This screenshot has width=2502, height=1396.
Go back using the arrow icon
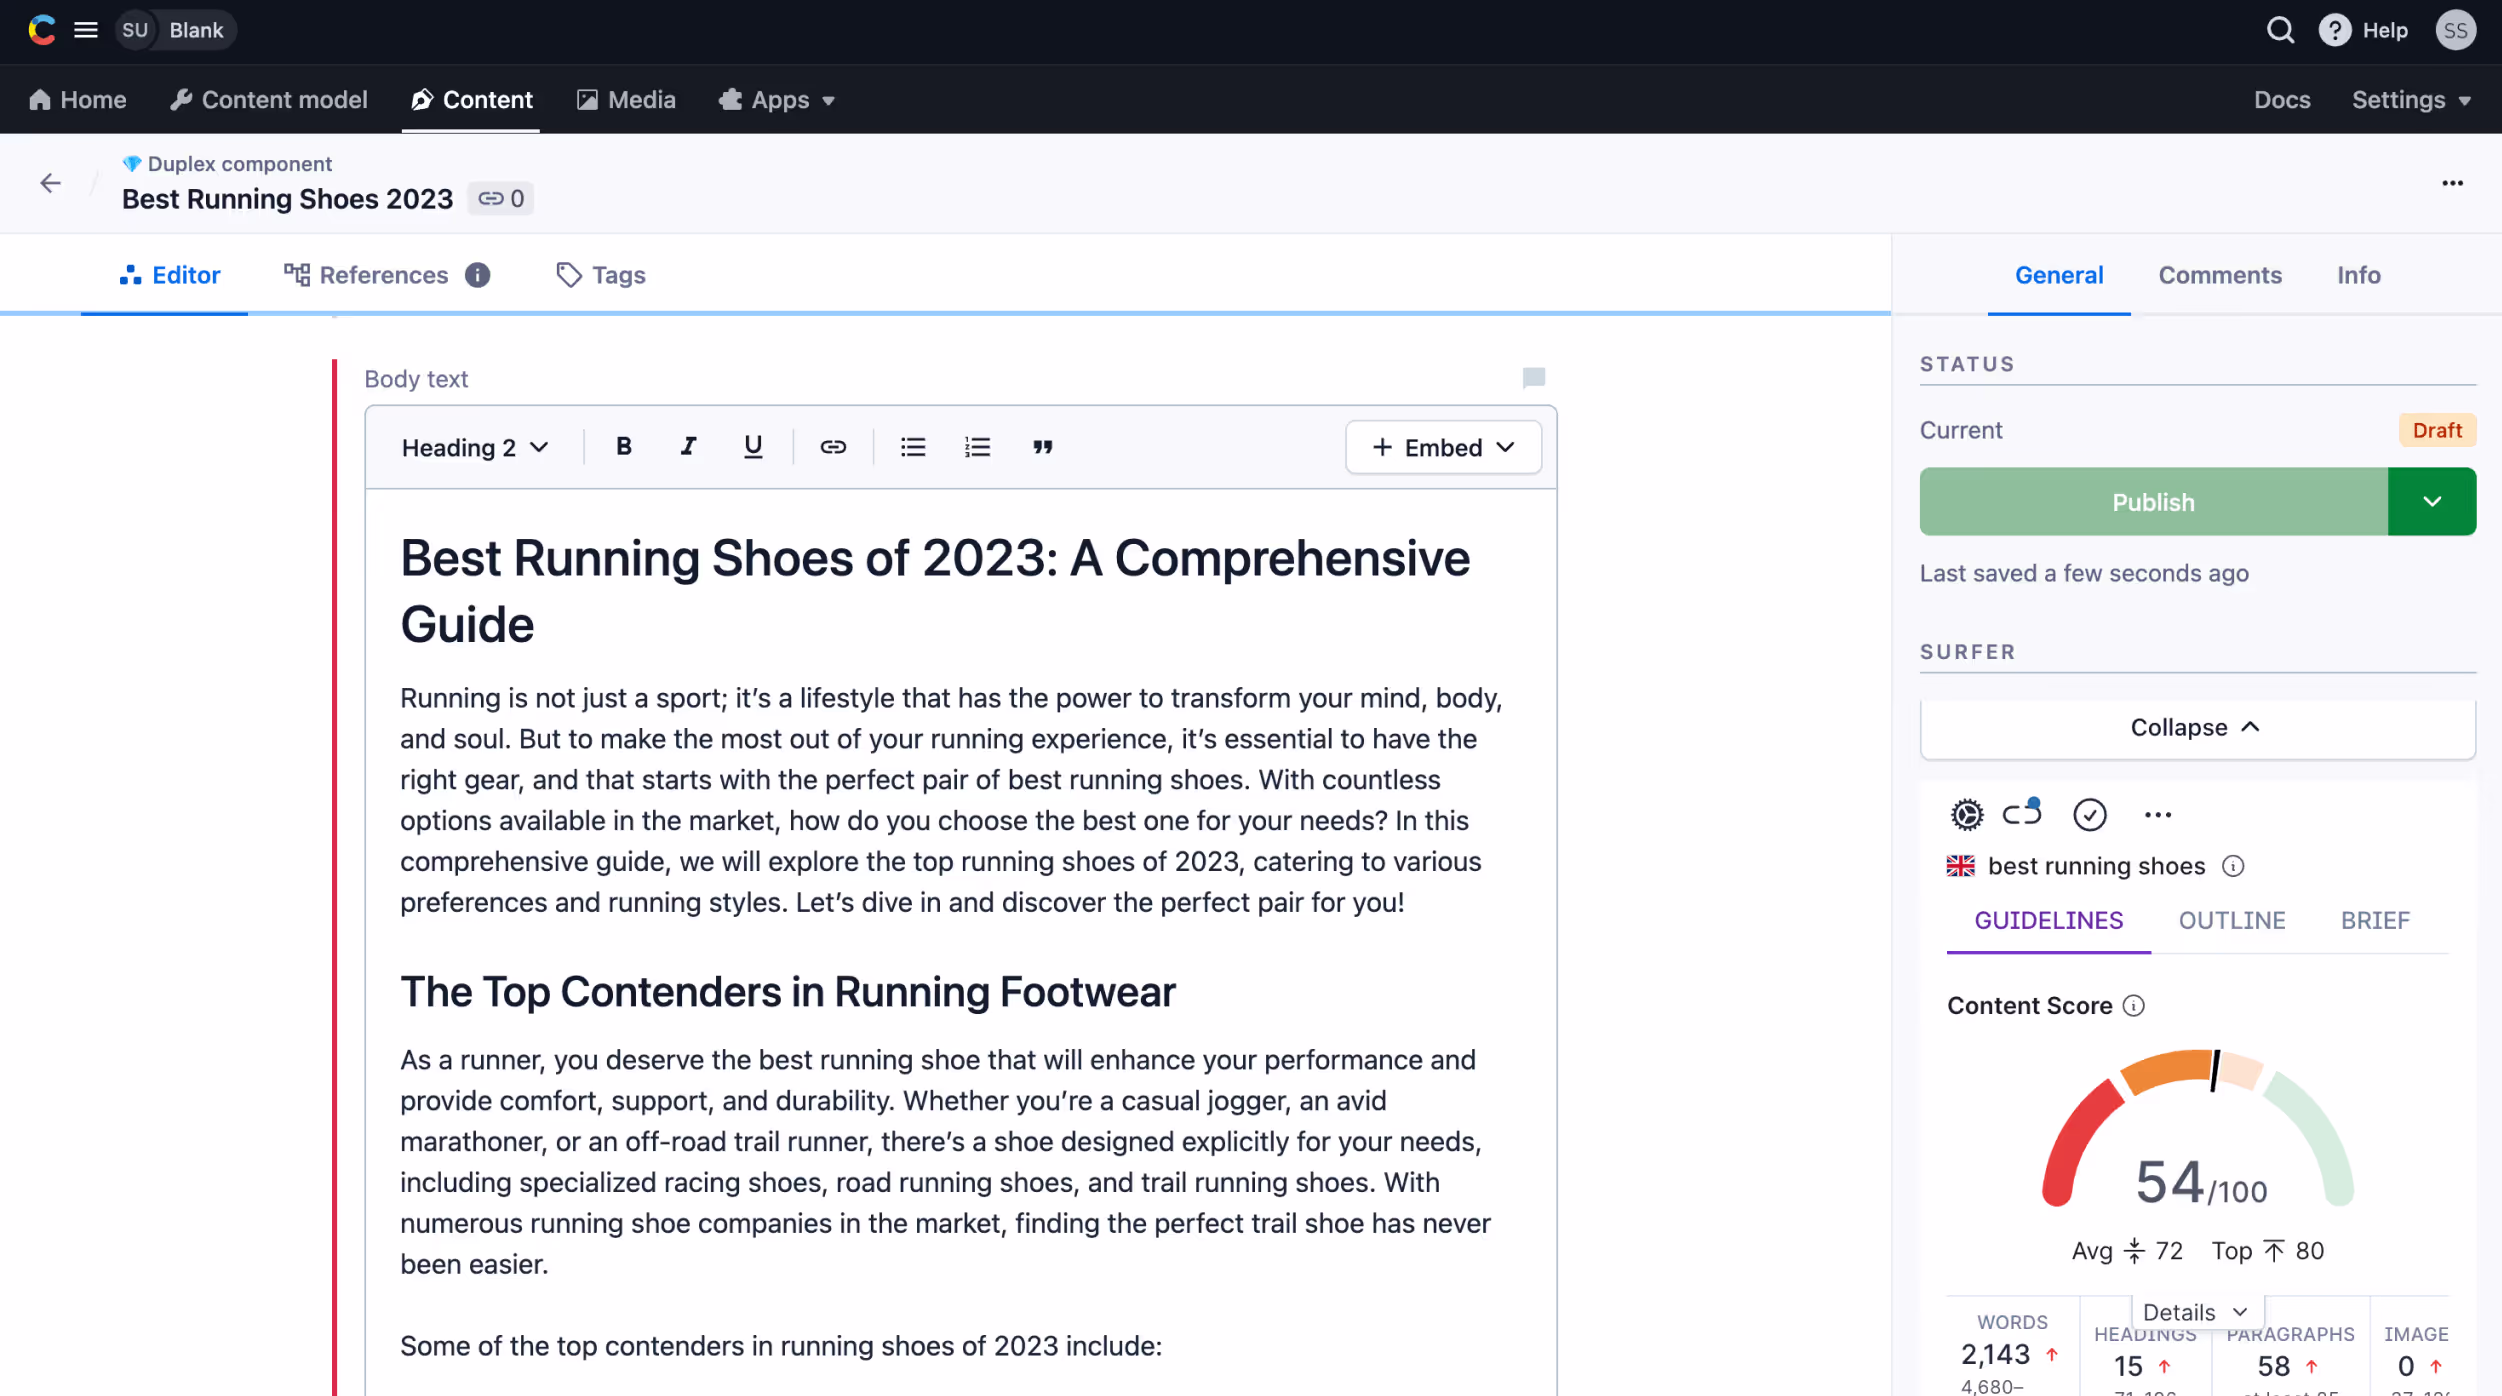[50, 183]
